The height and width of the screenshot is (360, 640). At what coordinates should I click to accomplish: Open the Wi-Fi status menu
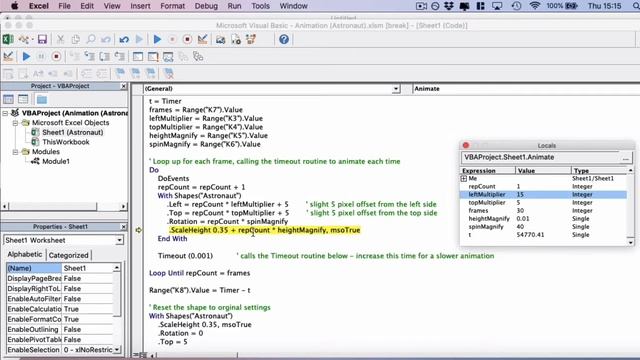tap(534, 6)
